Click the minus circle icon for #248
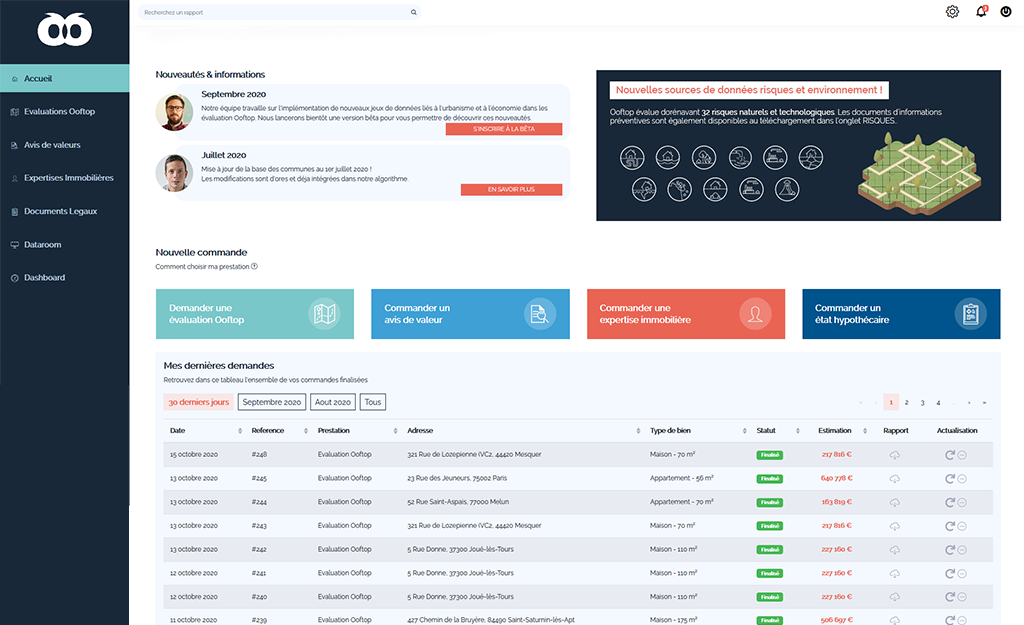This screenshot has width=1024, height=625. (962, 455)
